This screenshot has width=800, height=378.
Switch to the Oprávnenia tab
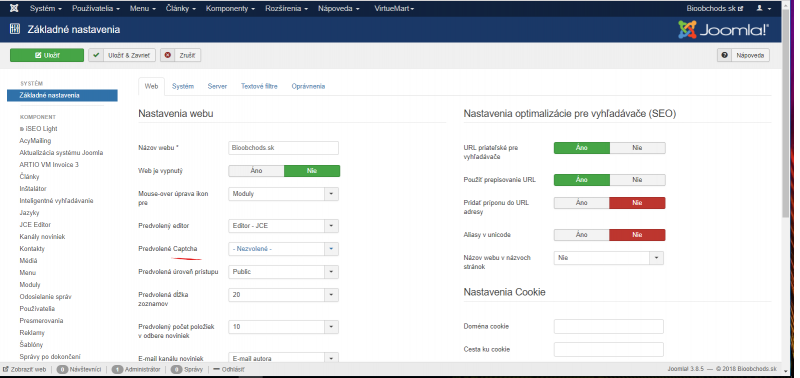(308, 86)
